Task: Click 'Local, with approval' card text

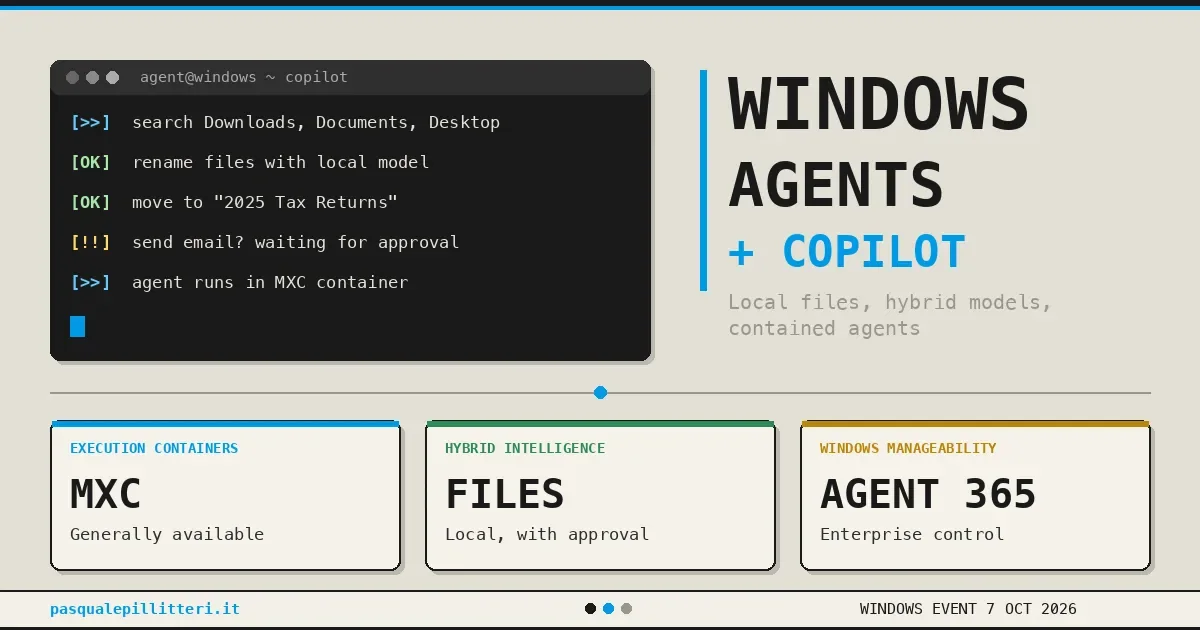Action: pyautogui.click(x=547, y=534)
